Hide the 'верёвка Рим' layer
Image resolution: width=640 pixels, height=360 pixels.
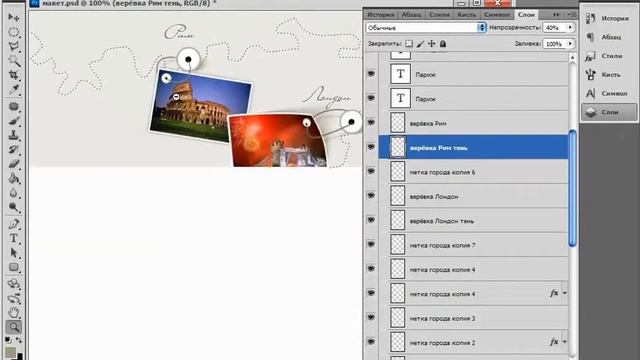371,122
